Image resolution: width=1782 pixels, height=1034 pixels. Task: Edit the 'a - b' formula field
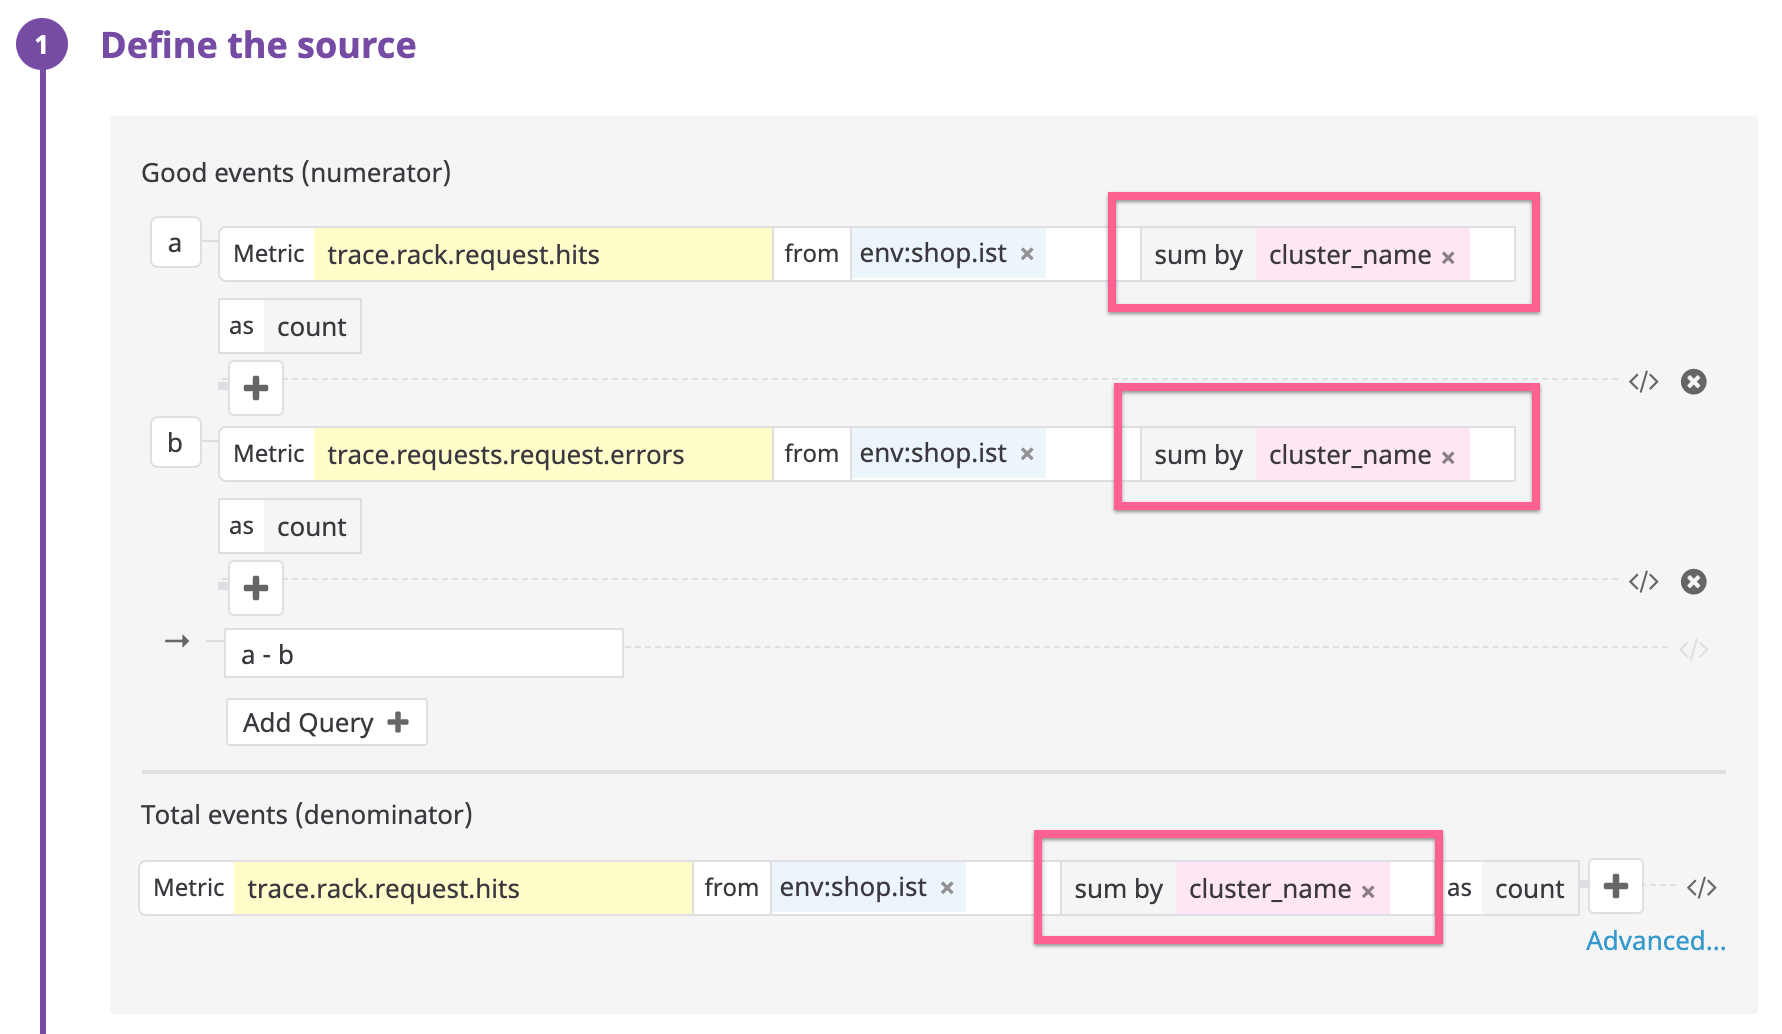tap(423, 654)
